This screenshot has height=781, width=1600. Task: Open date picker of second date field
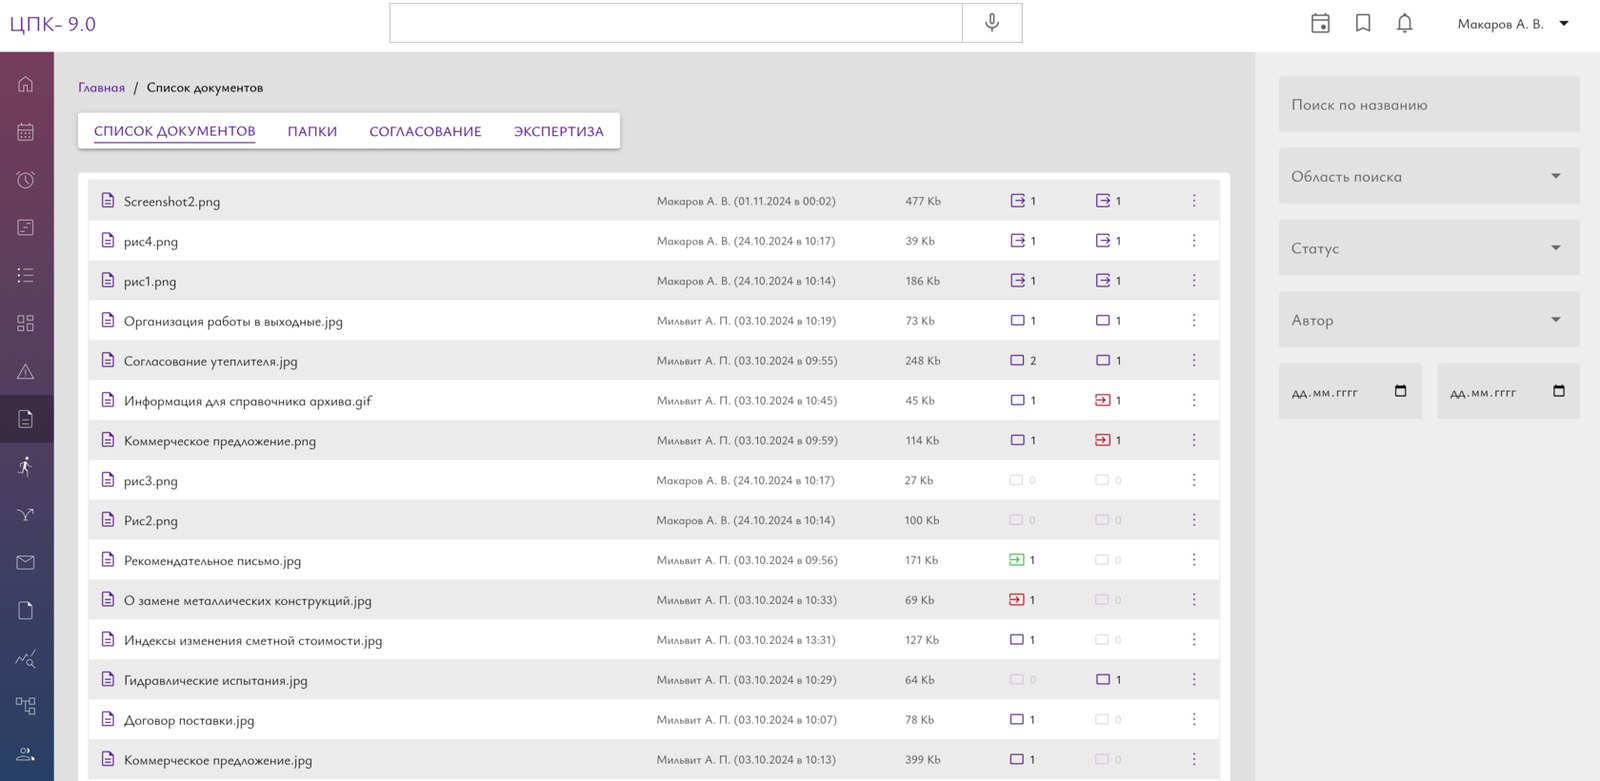[1558, 391]
